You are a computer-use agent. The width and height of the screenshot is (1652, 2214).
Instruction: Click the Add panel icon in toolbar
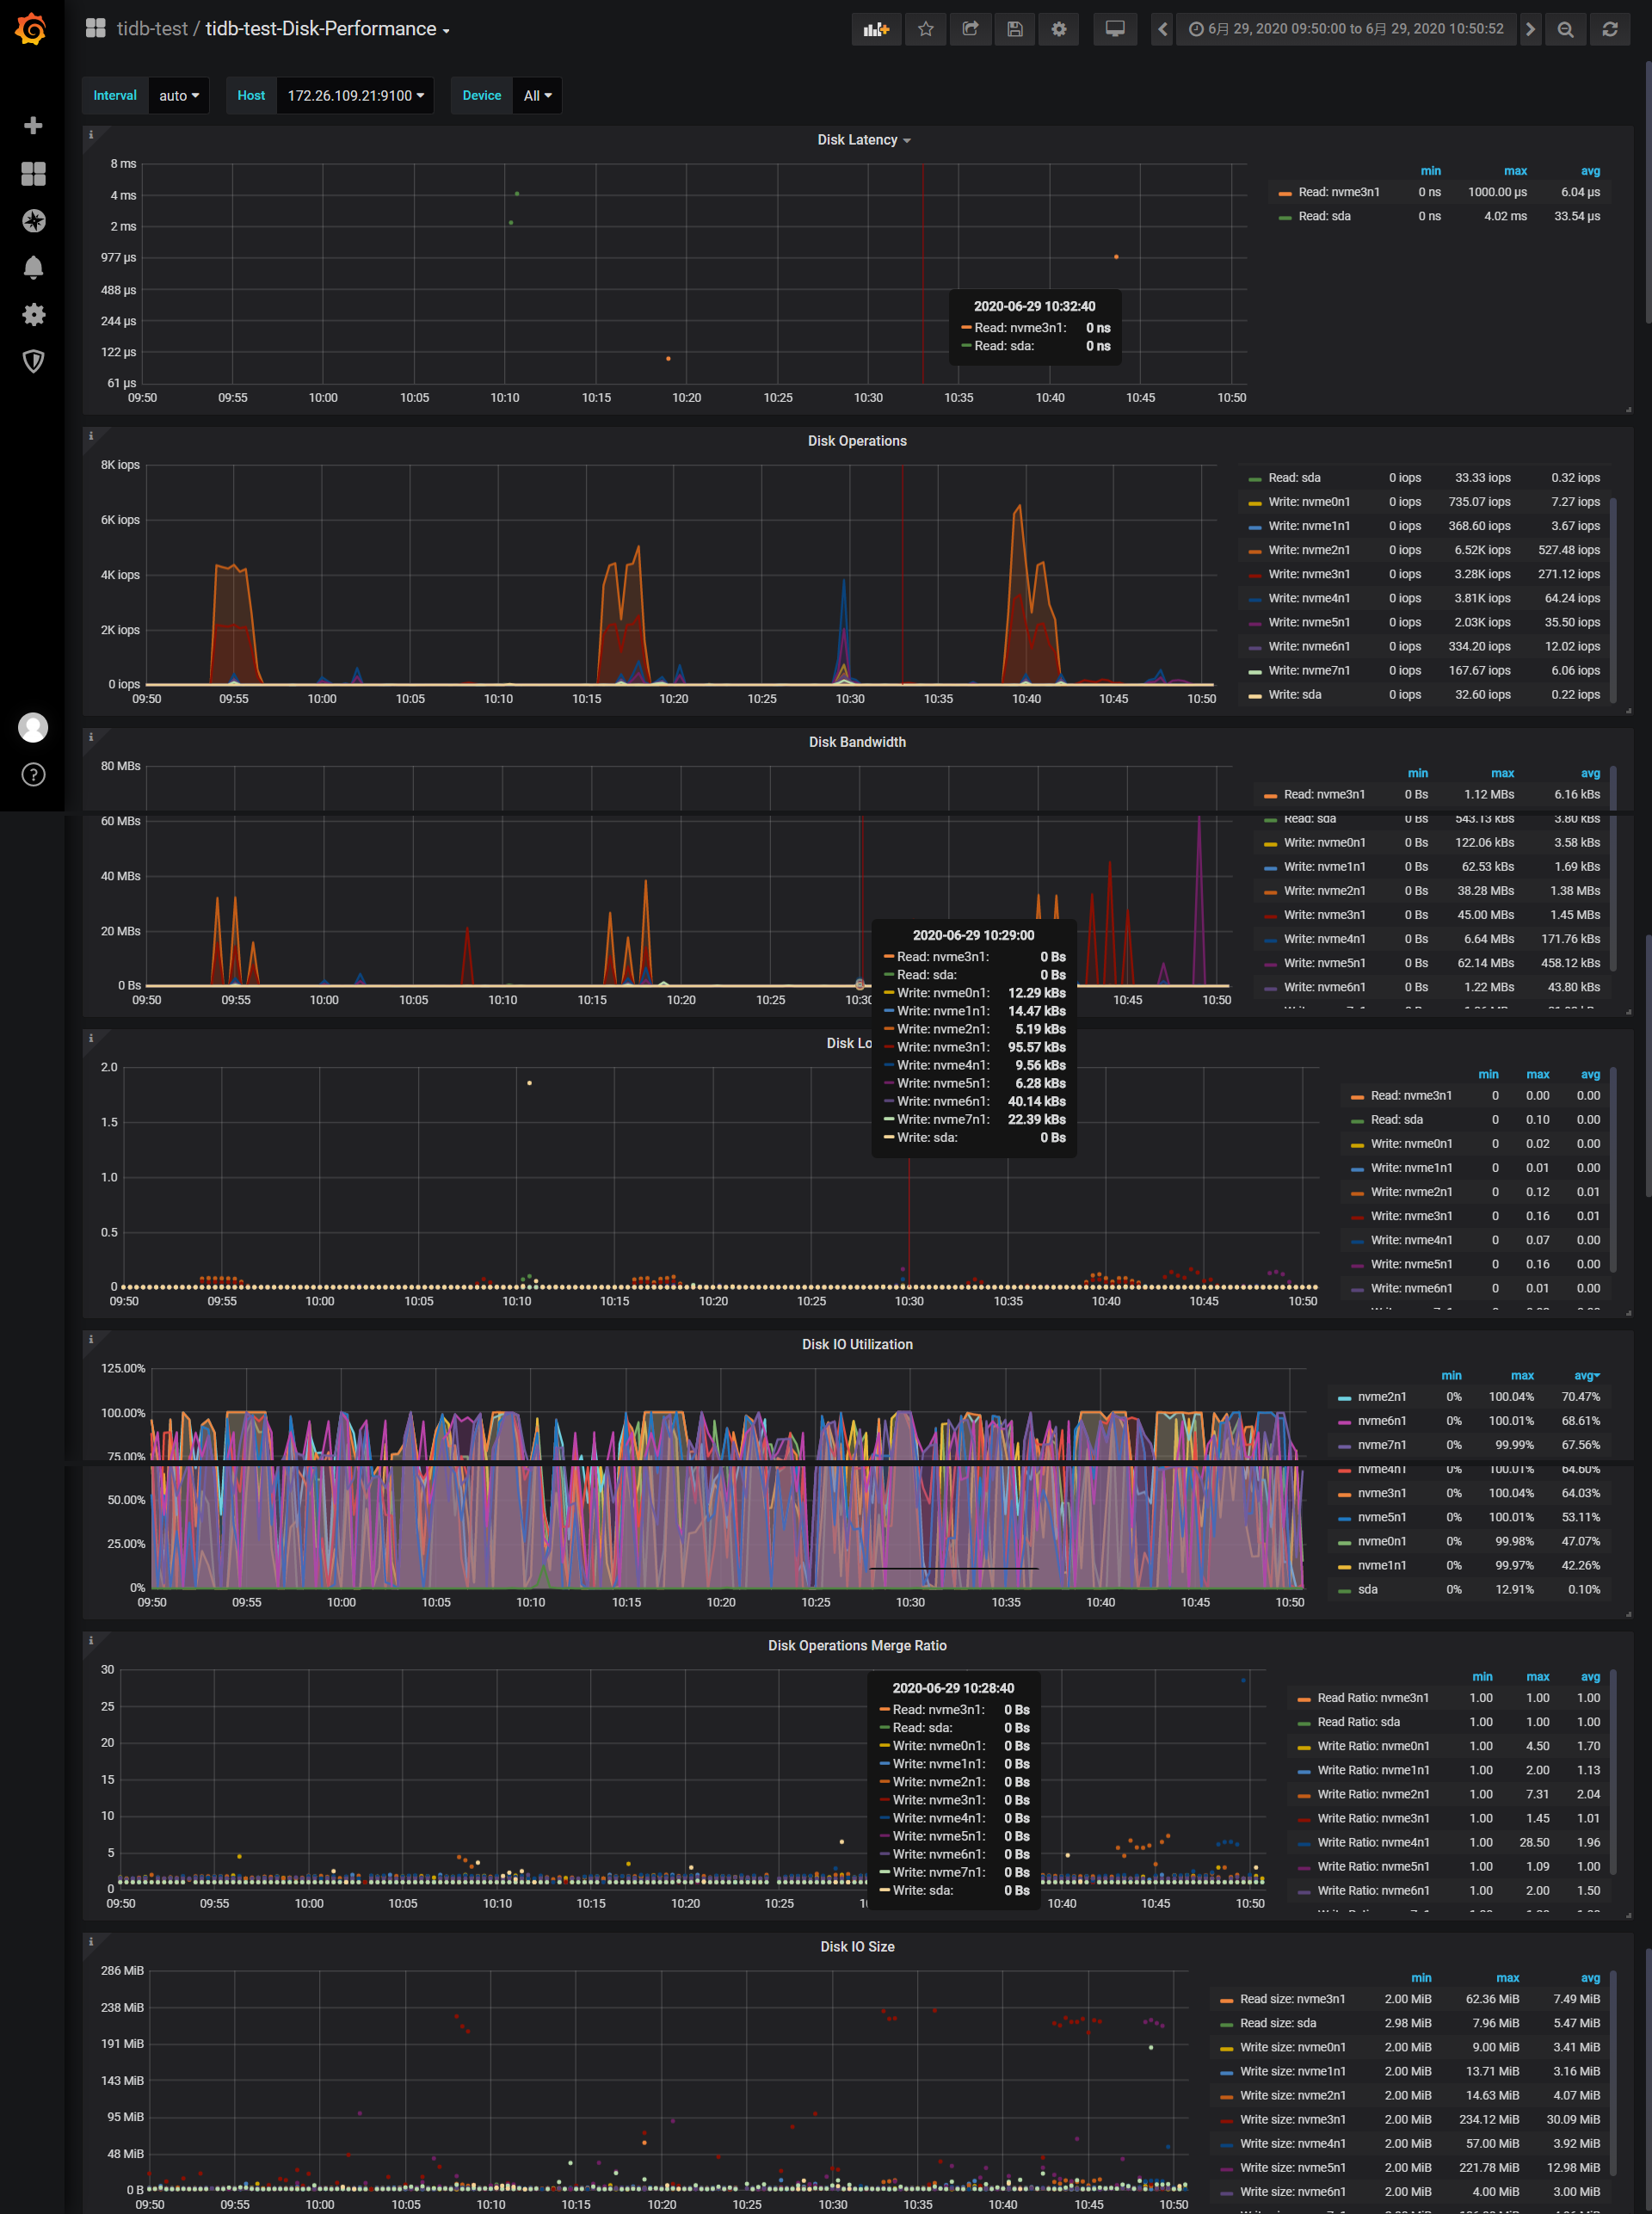(x=875, y=29)
